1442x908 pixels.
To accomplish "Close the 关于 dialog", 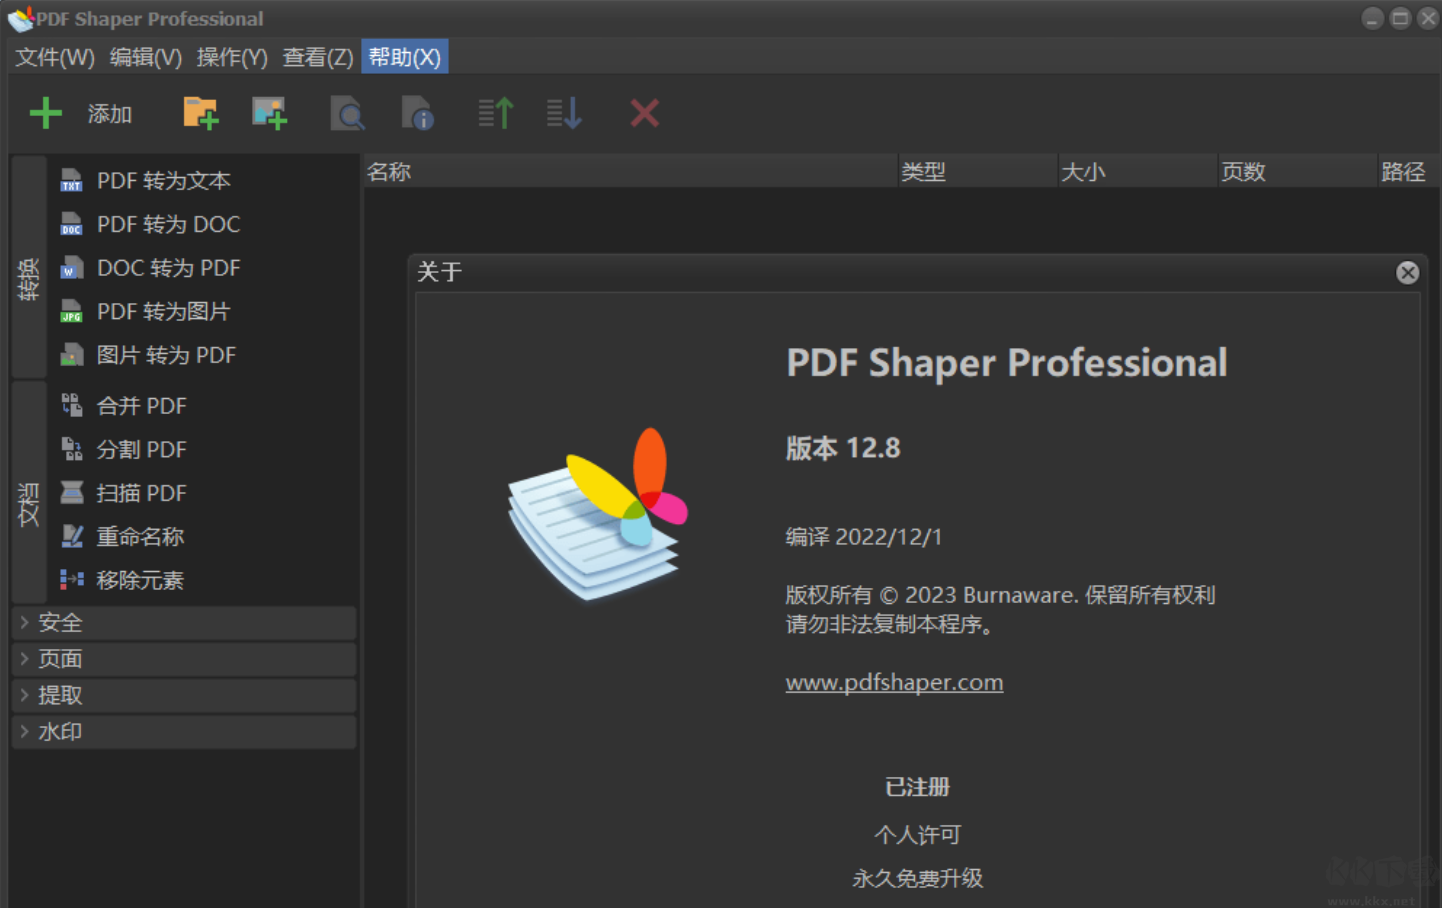I will [1408, 272].
